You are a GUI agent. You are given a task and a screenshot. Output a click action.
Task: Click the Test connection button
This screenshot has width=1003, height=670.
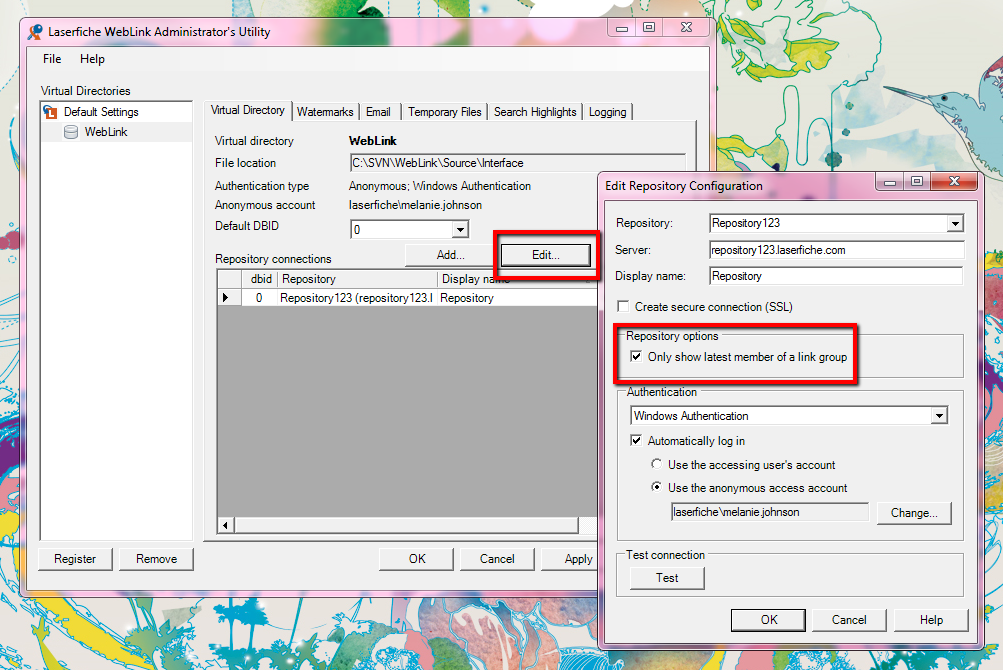point(667,578)
